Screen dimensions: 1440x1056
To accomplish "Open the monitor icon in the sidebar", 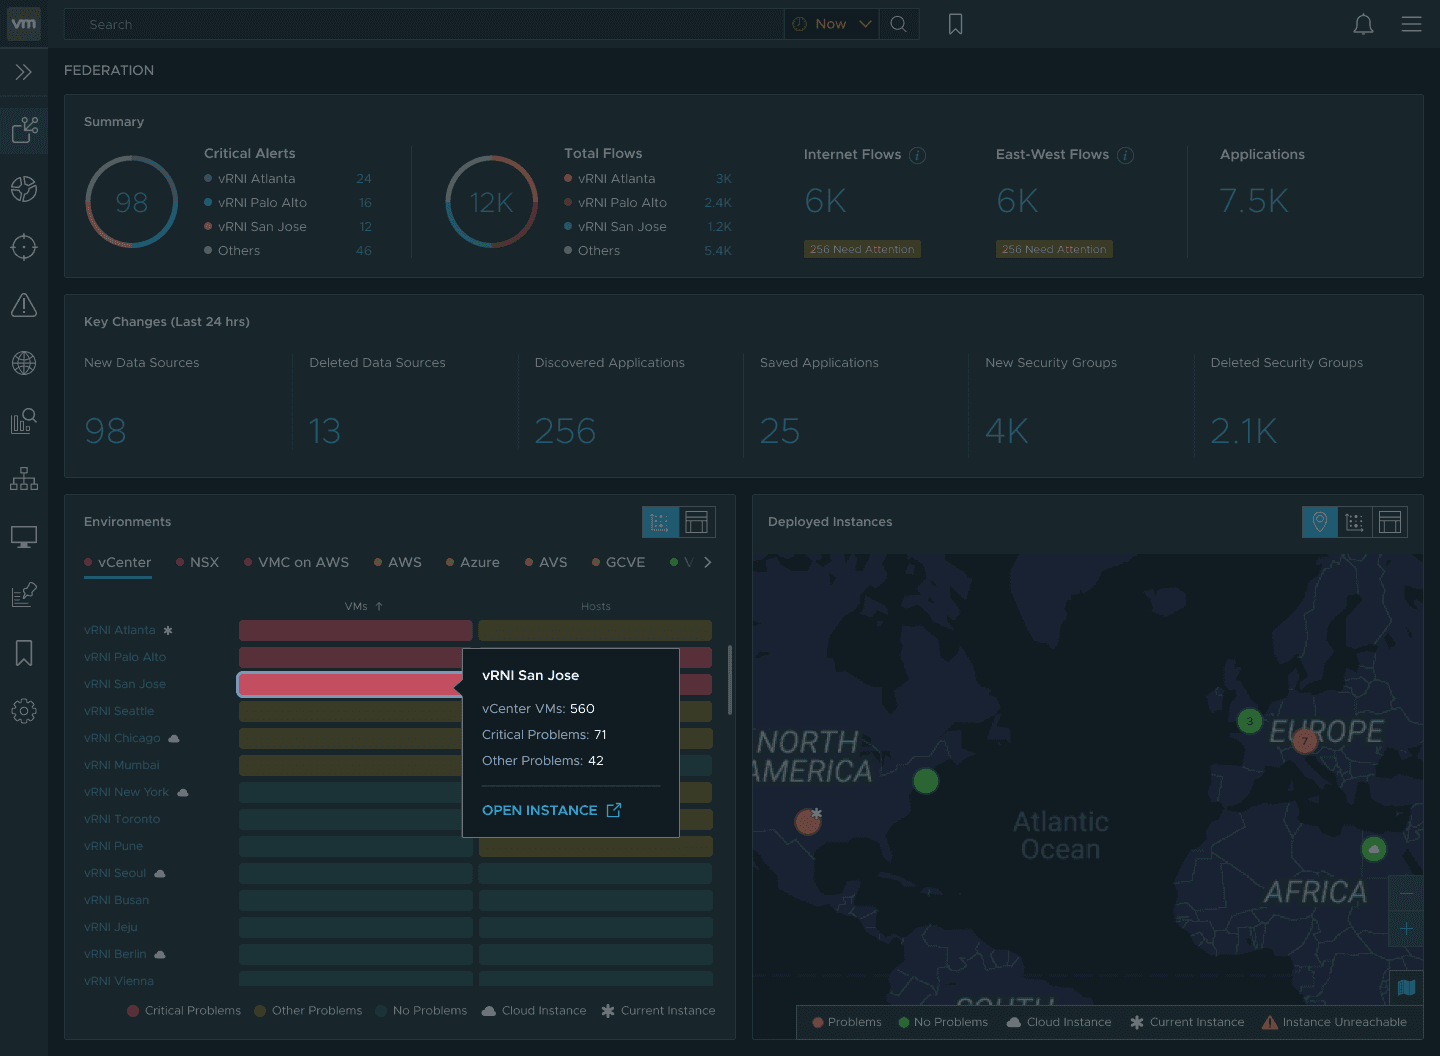I will (24, 537).
